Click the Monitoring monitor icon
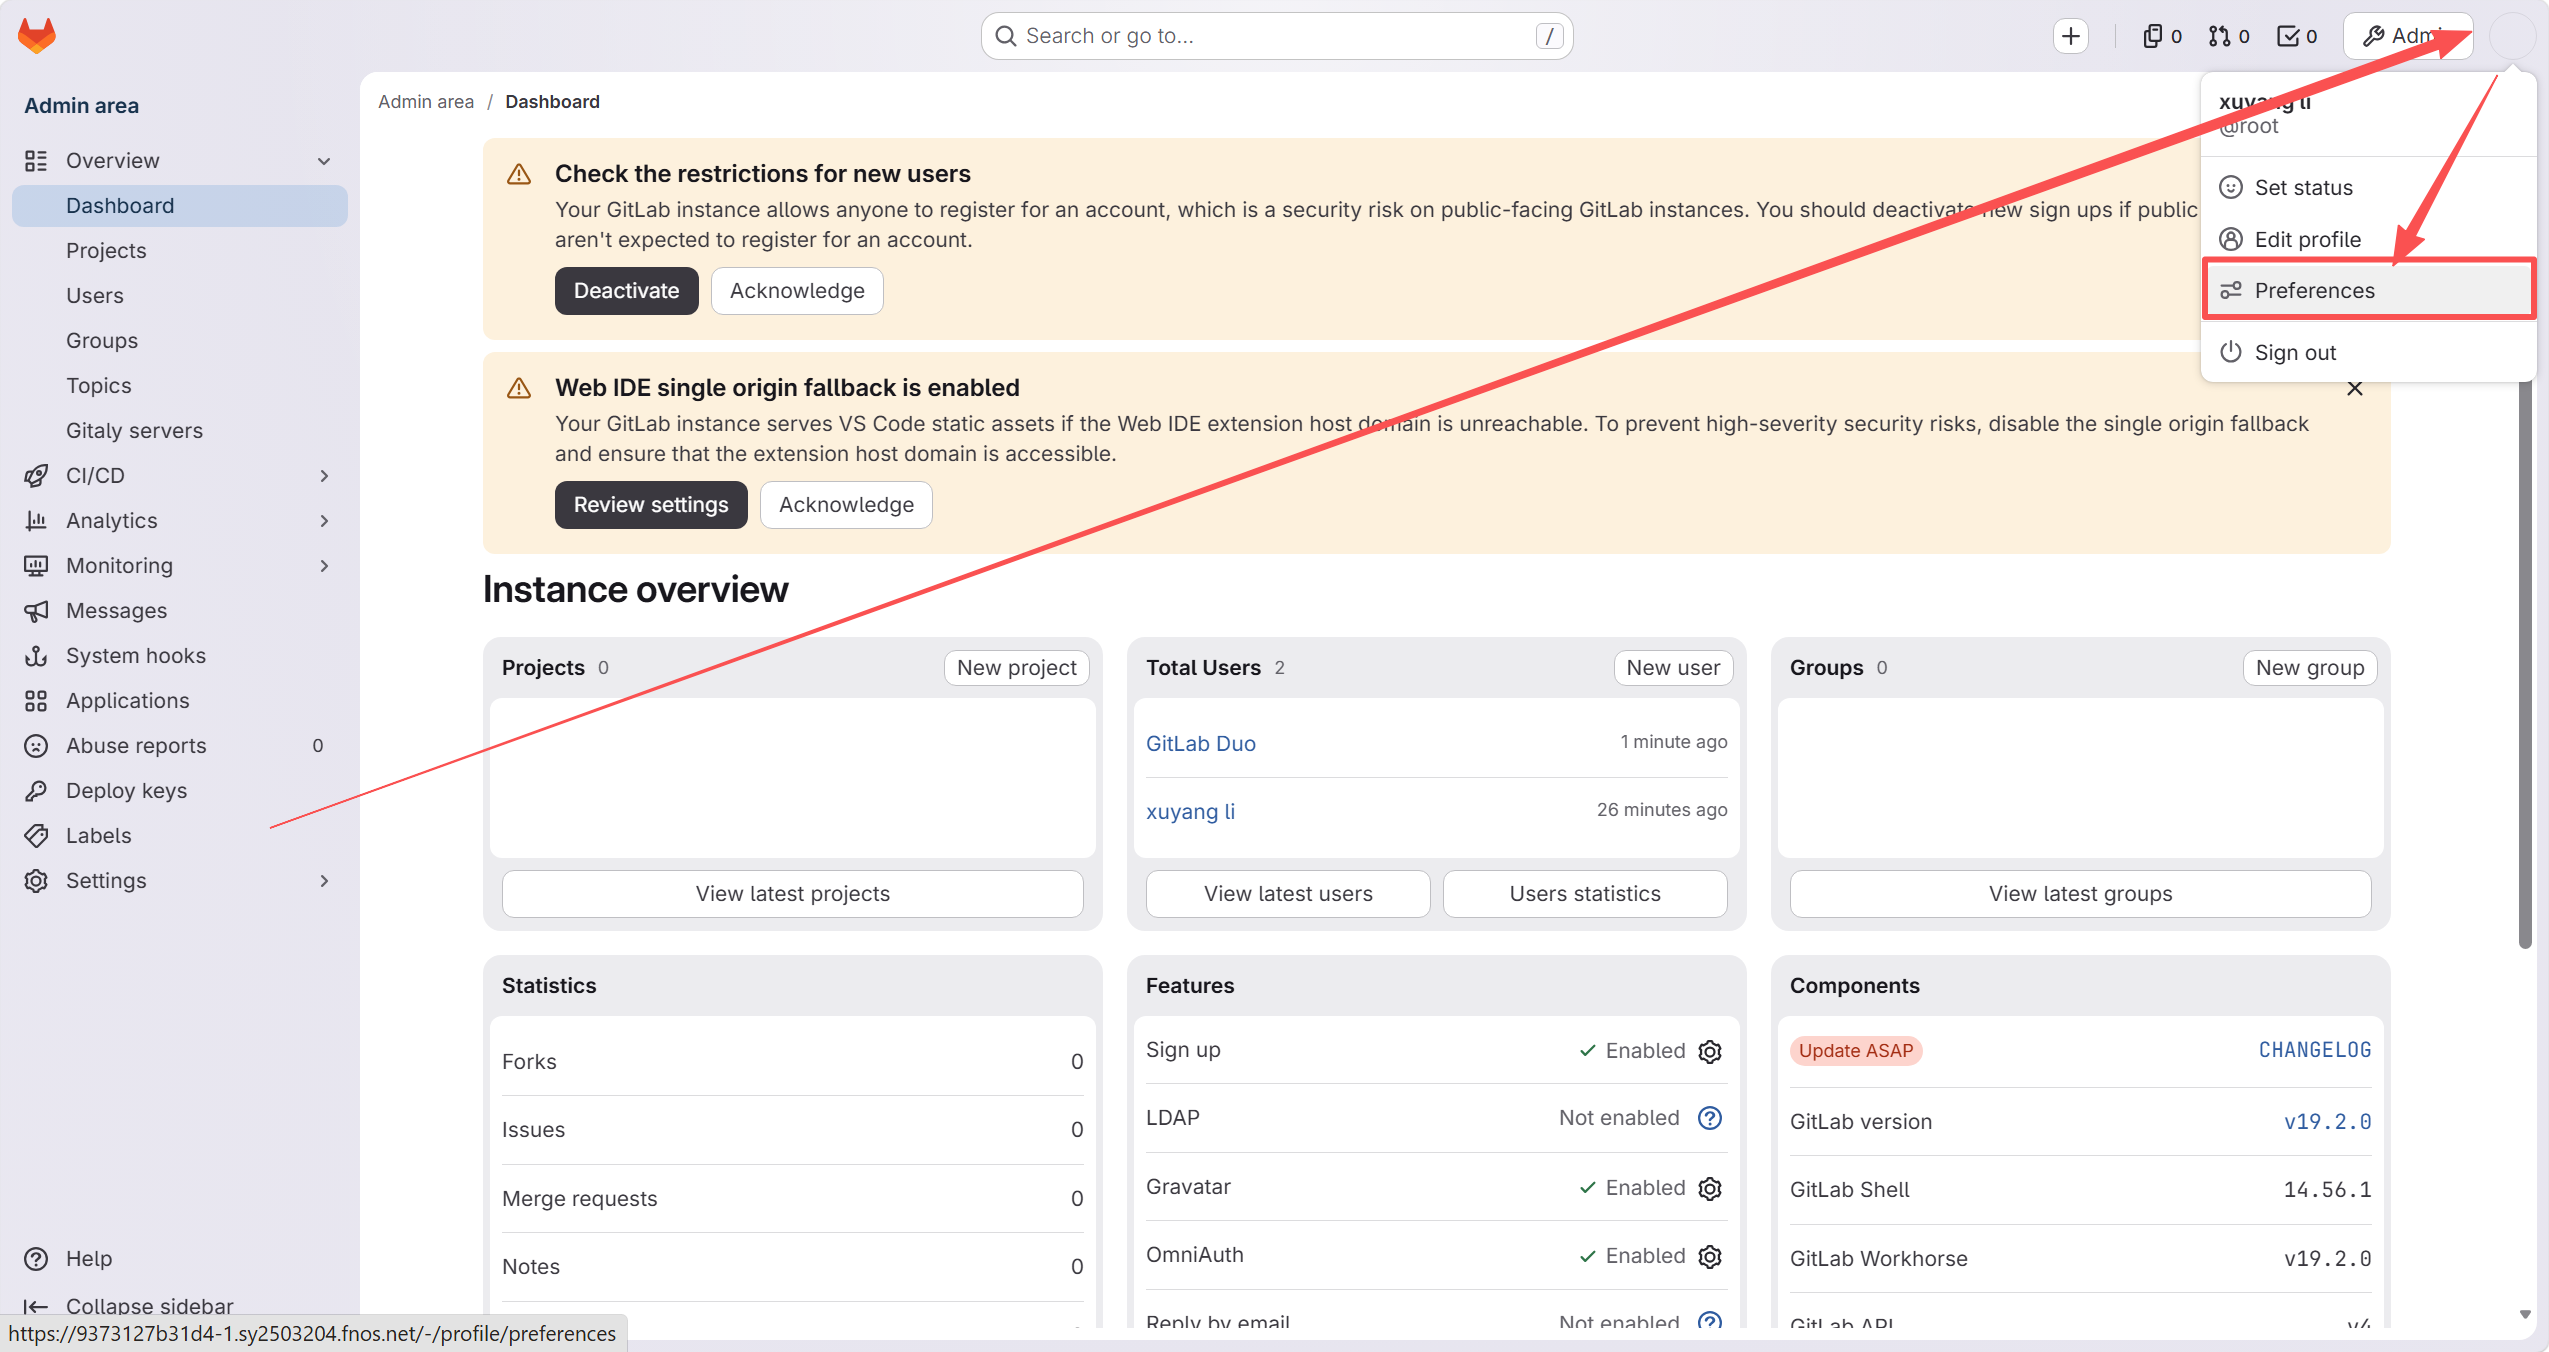The height and width of the screenshot is (1352, 2549). click(36, 566)
